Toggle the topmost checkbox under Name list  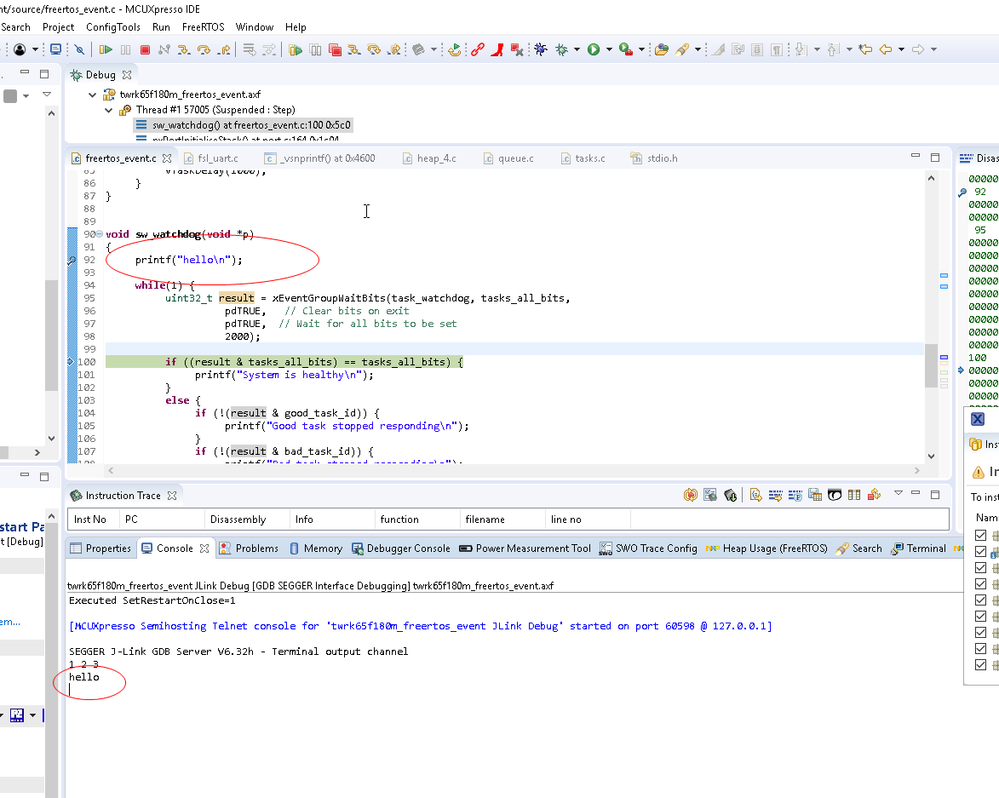(981, 536)
